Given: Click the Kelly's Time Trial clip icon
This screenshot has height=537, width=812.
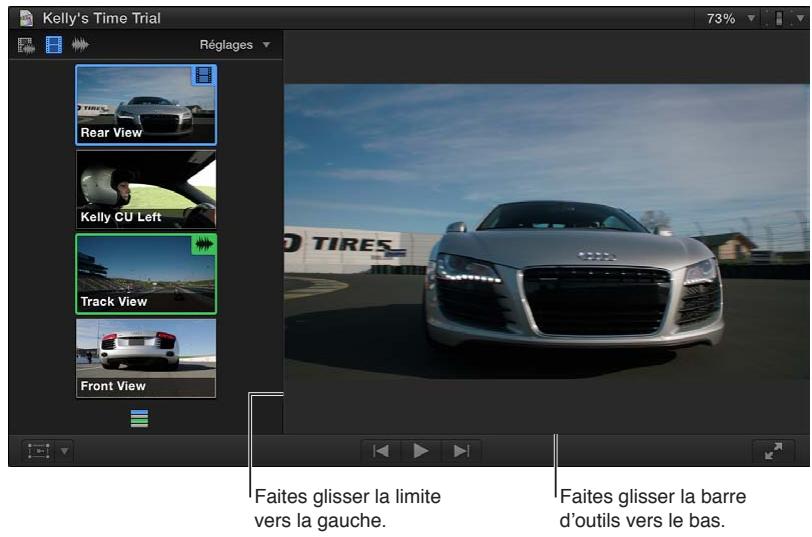Looking at the screenshot, I should tap(26, 18).
